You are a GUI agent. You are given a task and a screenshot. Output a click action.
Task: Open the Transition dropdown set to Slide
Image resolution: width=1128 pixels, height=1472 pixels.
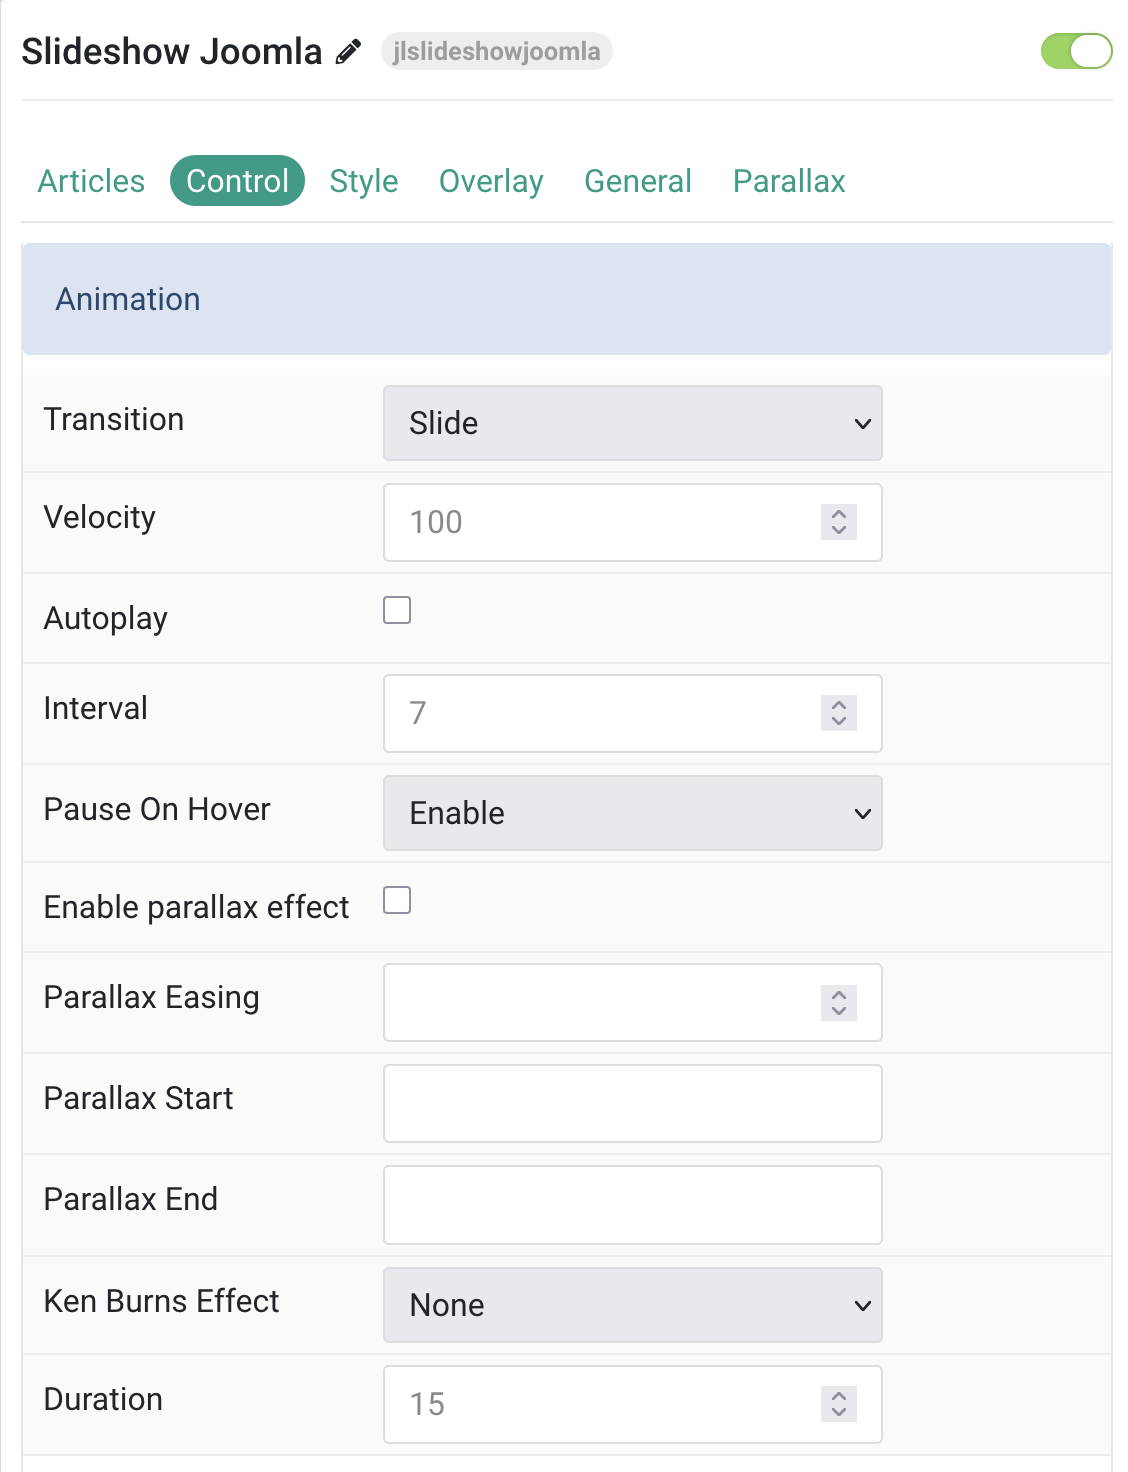tap(633, 423)
